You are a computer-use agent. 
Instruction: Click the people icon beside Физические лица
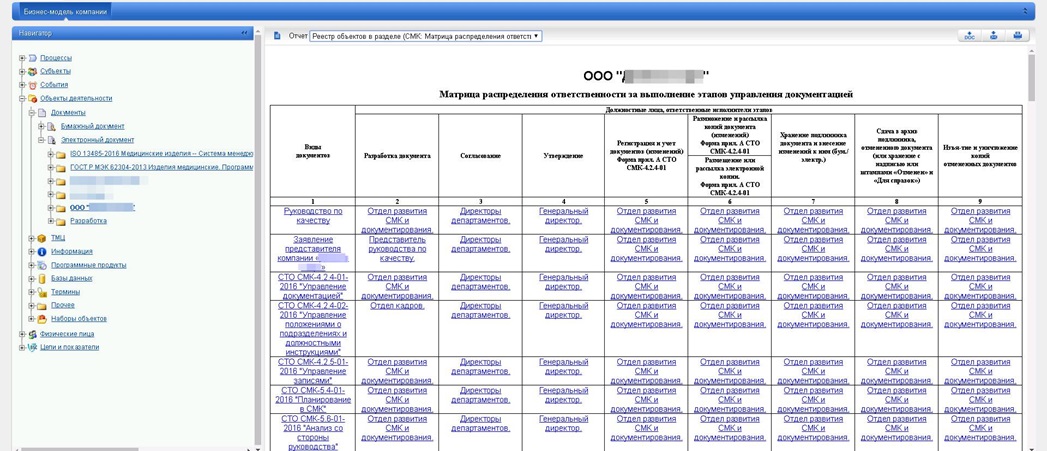pos(32,334)
